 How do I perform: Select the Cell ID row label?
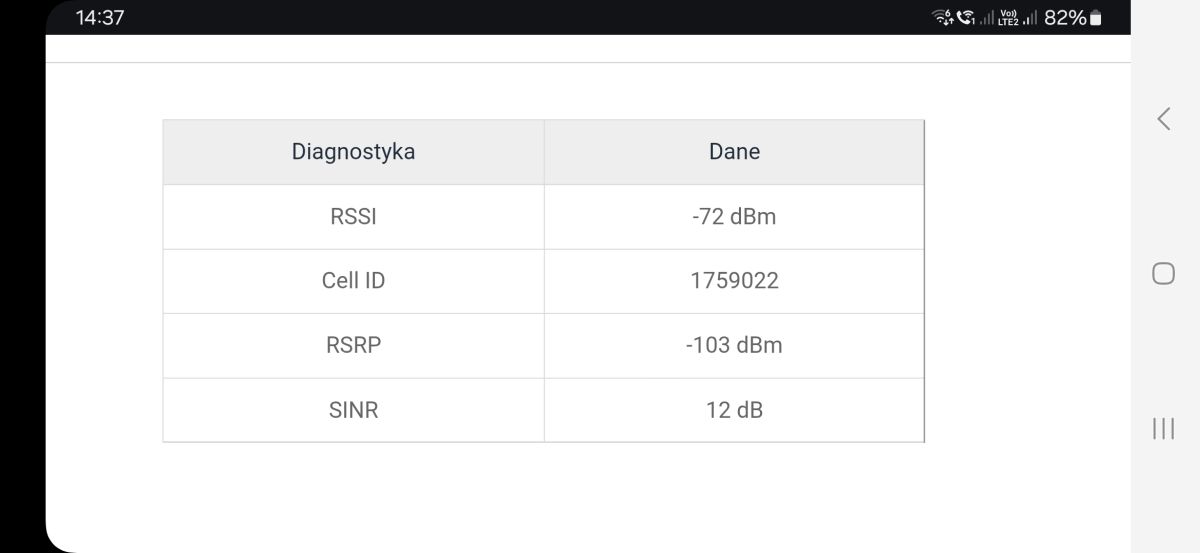pos(353,281)
